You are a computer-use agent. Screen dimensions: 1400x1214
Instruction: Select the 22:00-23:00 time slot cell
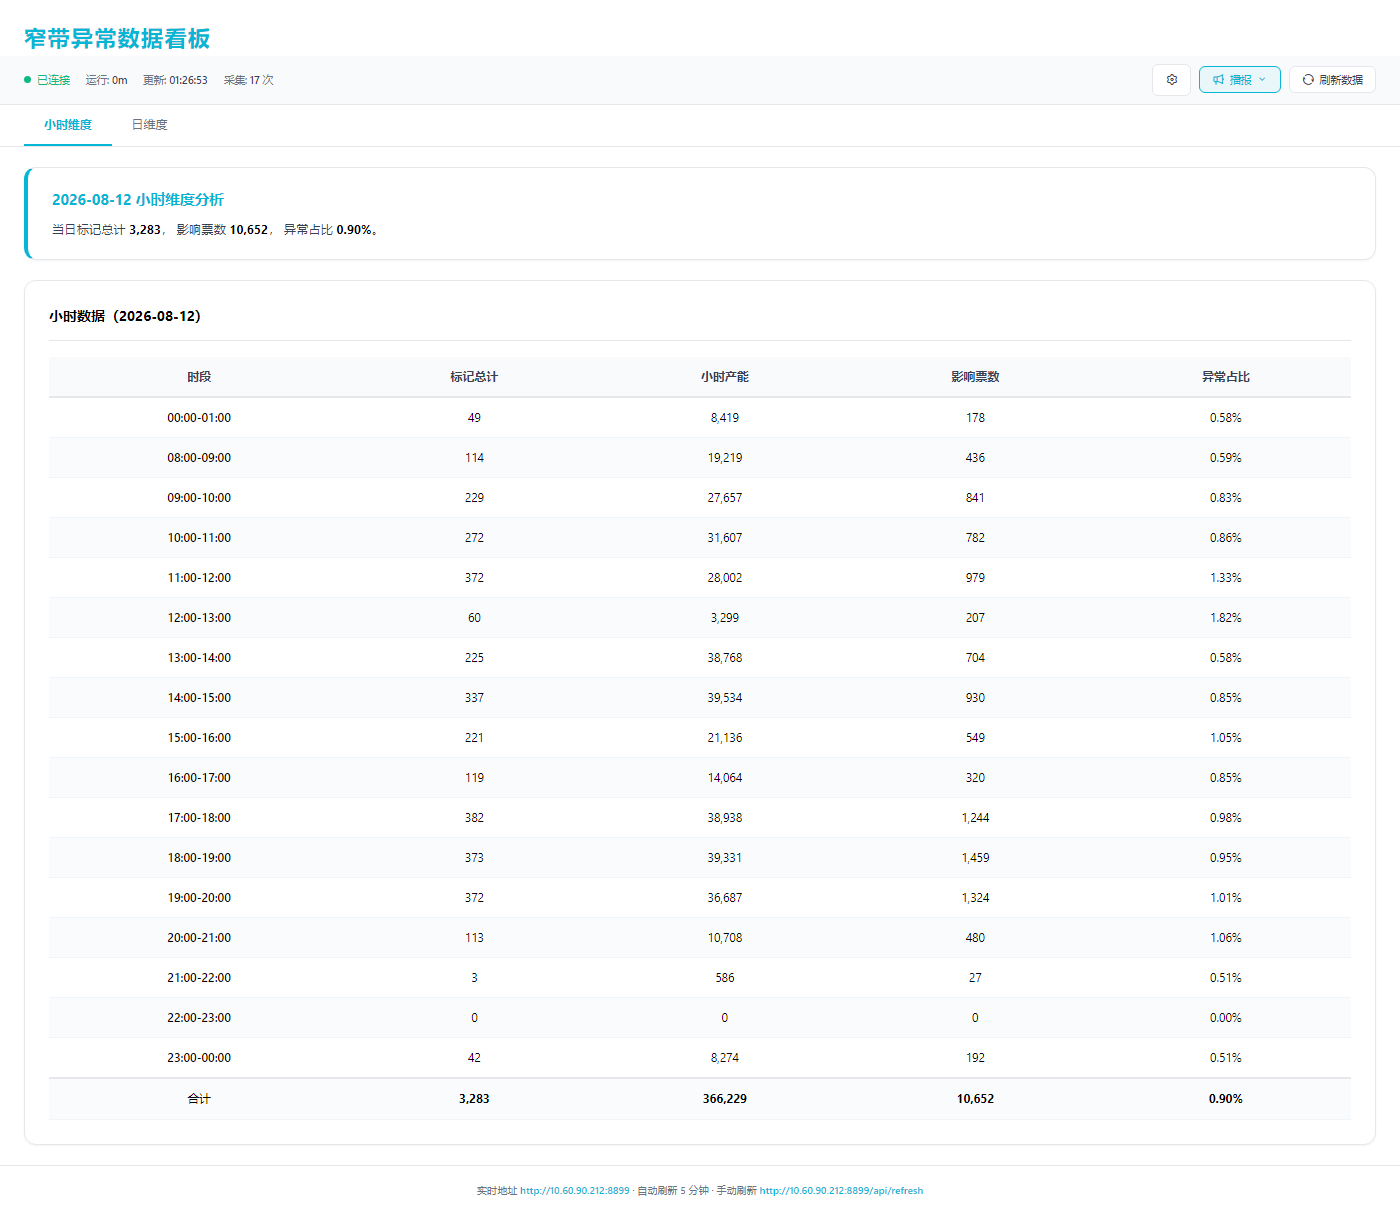coord(199,1018)
